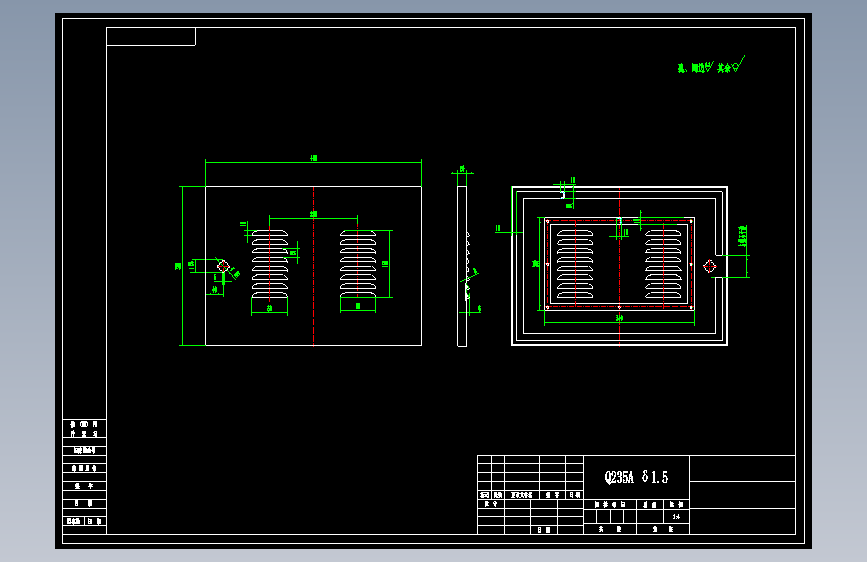Select the crosshair hole symbol in the left view
Image resolution: width=867 pixels, height=562 pixels.
[x=223, y=267]
